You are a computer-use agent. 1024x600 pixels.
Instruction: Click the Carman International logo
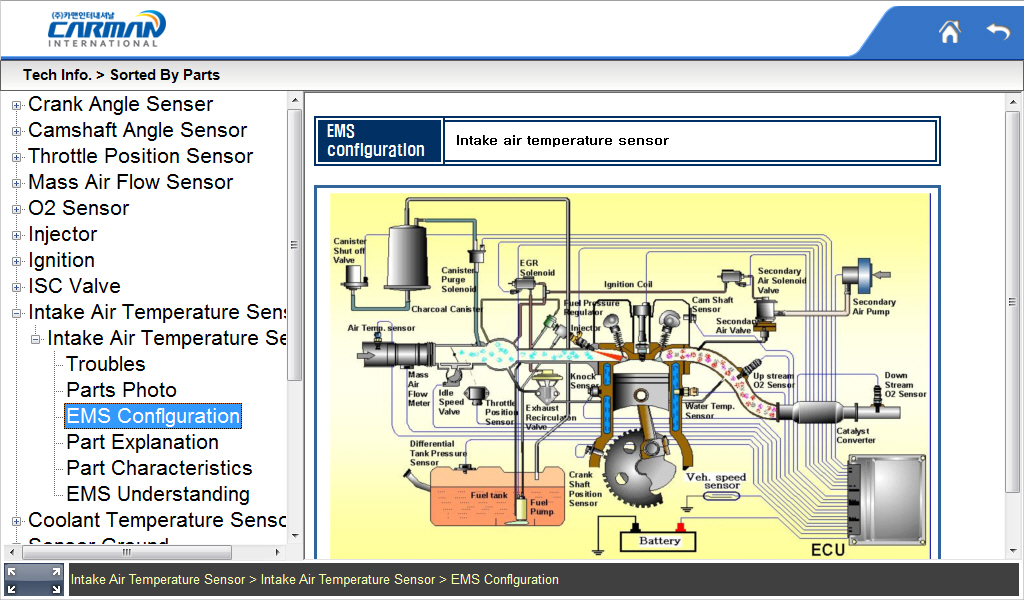(106, 29)
